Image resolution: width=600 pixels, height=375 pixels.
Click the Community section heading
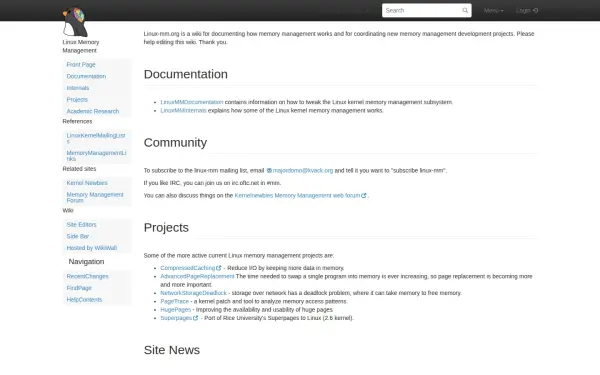[175, 143]
